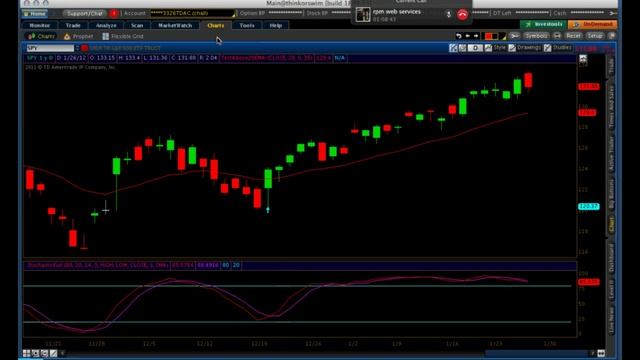Switch to the MarketWatch tab
The height and width of the screenshot is (360, 640).
click(175, 25)
